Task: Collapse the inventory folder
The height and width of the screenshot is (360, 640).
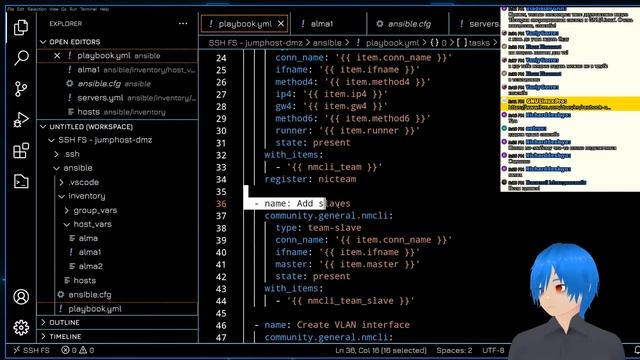Action: 62,196
